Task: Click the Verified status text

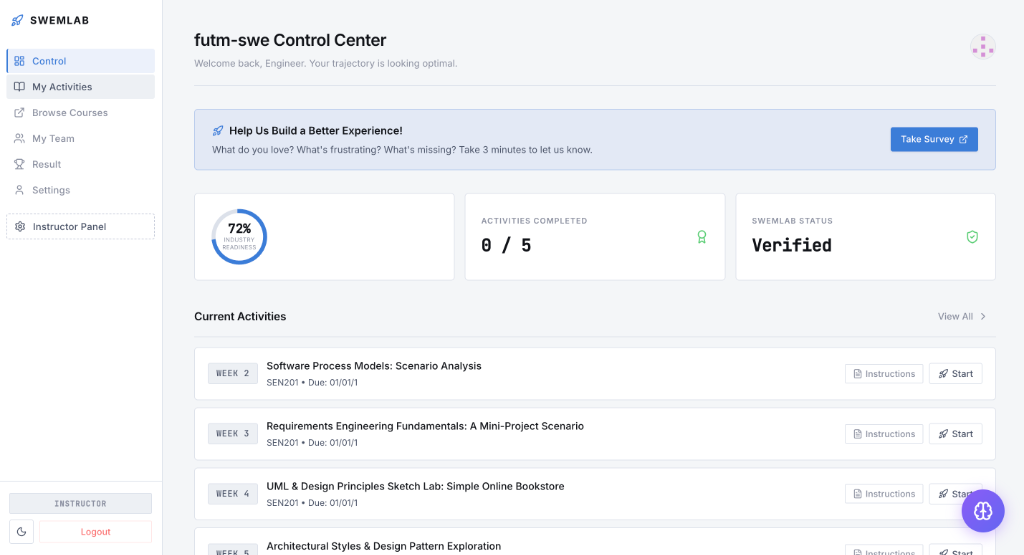Action: tap(792, 246)
